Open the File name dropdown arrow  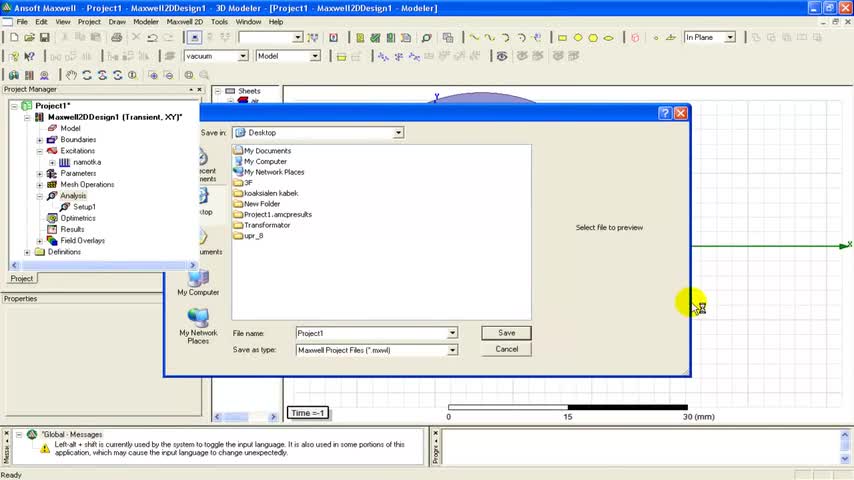point(452,333)
